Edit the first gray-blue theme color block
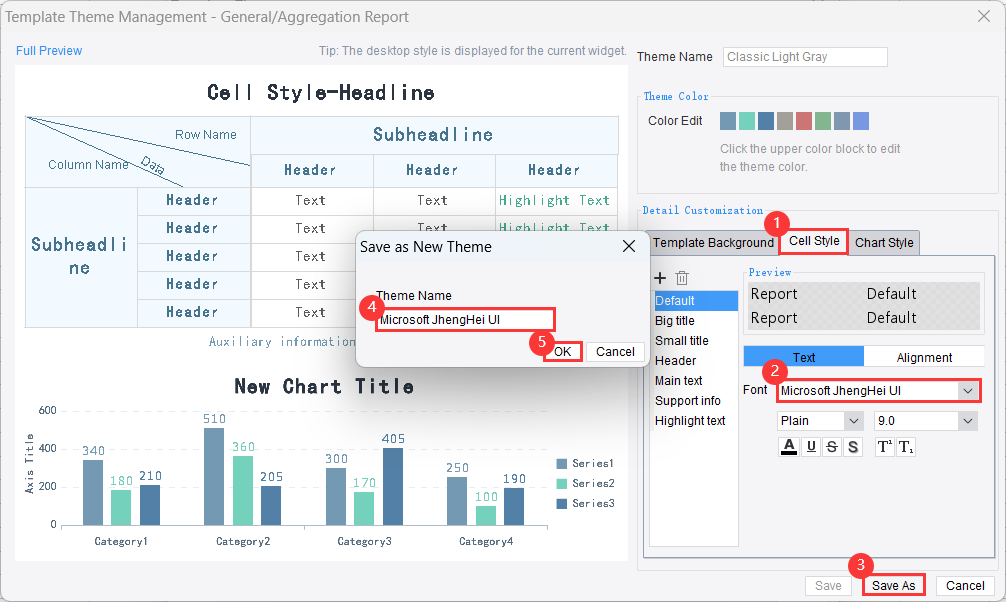1006x602 pixels. 728,121
